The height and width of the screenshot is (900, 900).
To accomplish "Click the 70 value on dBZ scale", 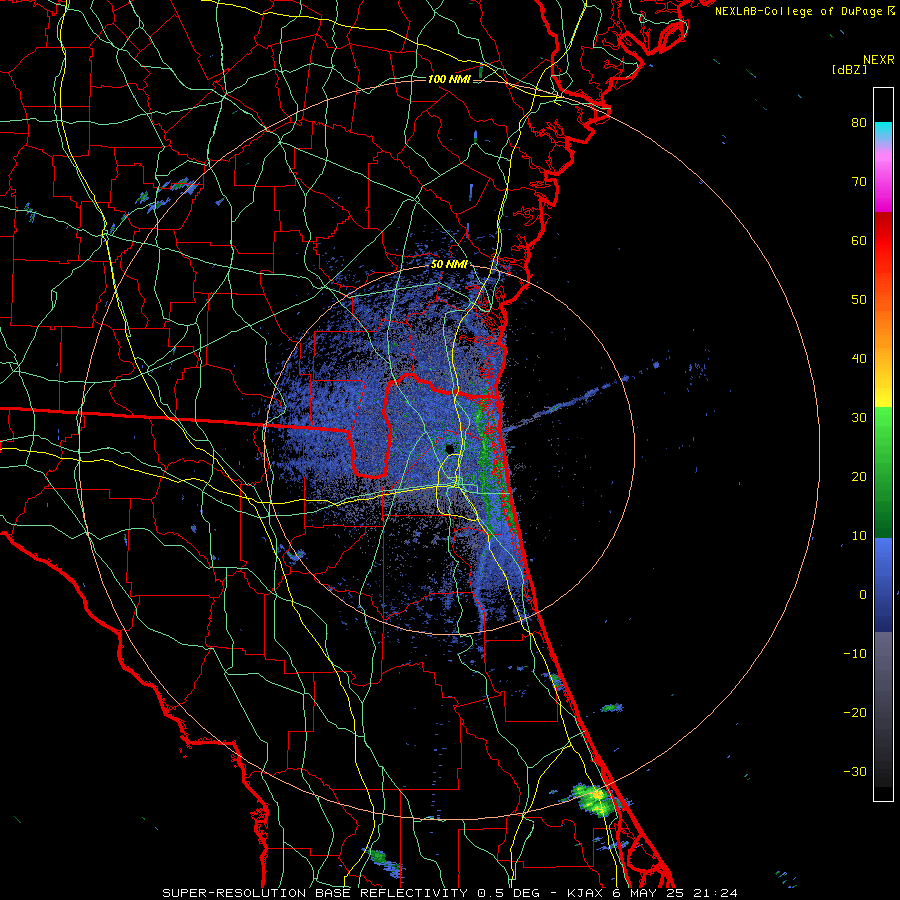I will (x=859, y=181).
